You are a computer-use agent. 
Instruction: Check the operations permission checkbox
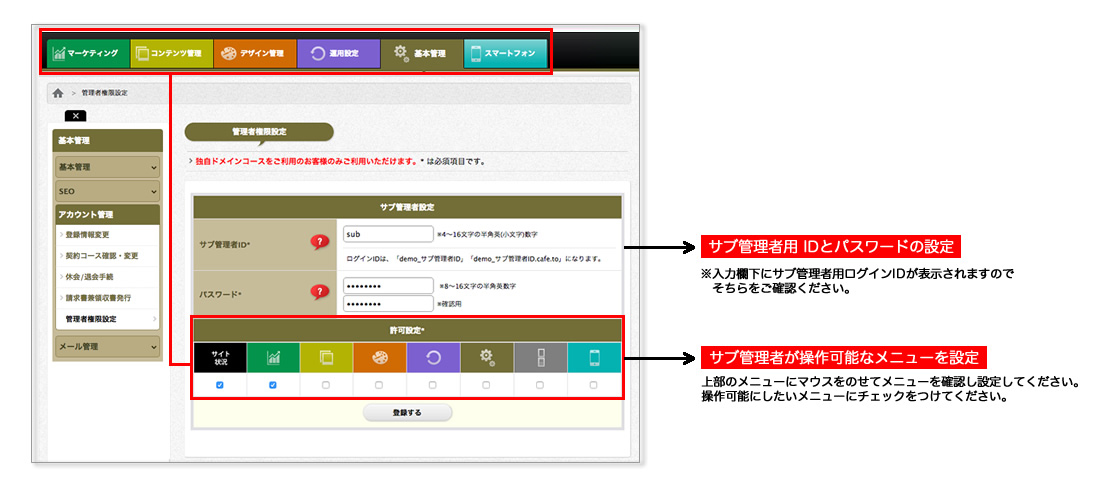tap(432, 385)
